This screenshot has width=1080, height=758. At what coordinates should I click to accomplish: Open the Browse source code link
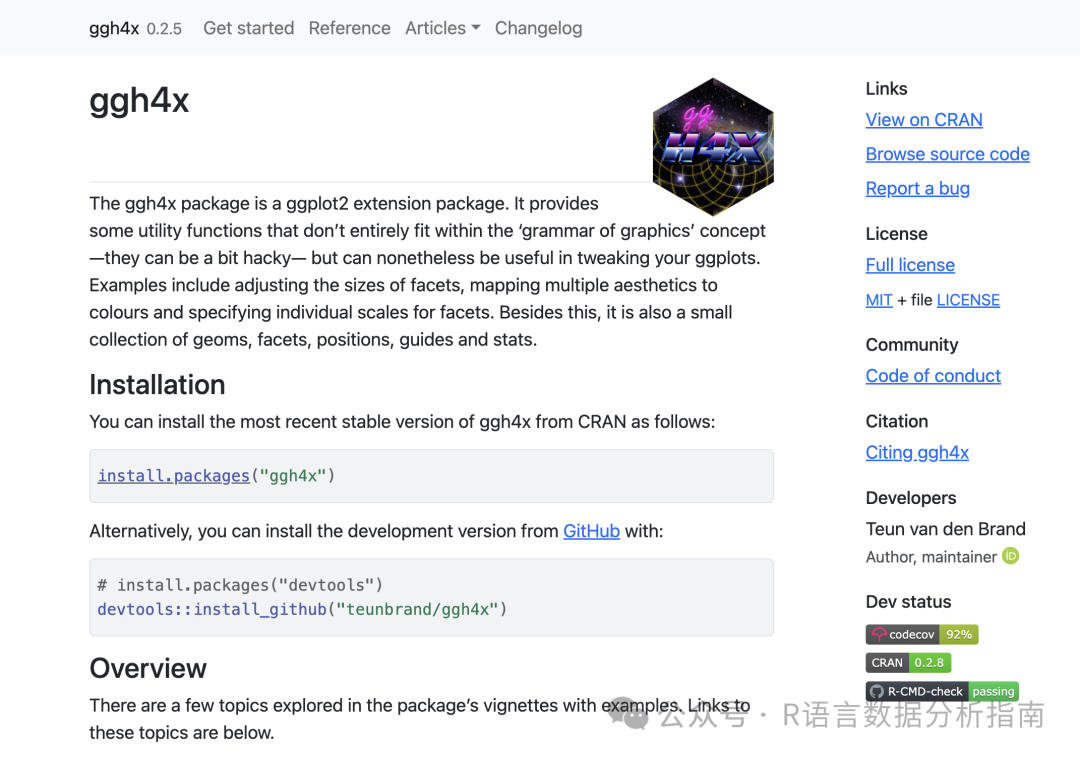click(x=947, y=154)
